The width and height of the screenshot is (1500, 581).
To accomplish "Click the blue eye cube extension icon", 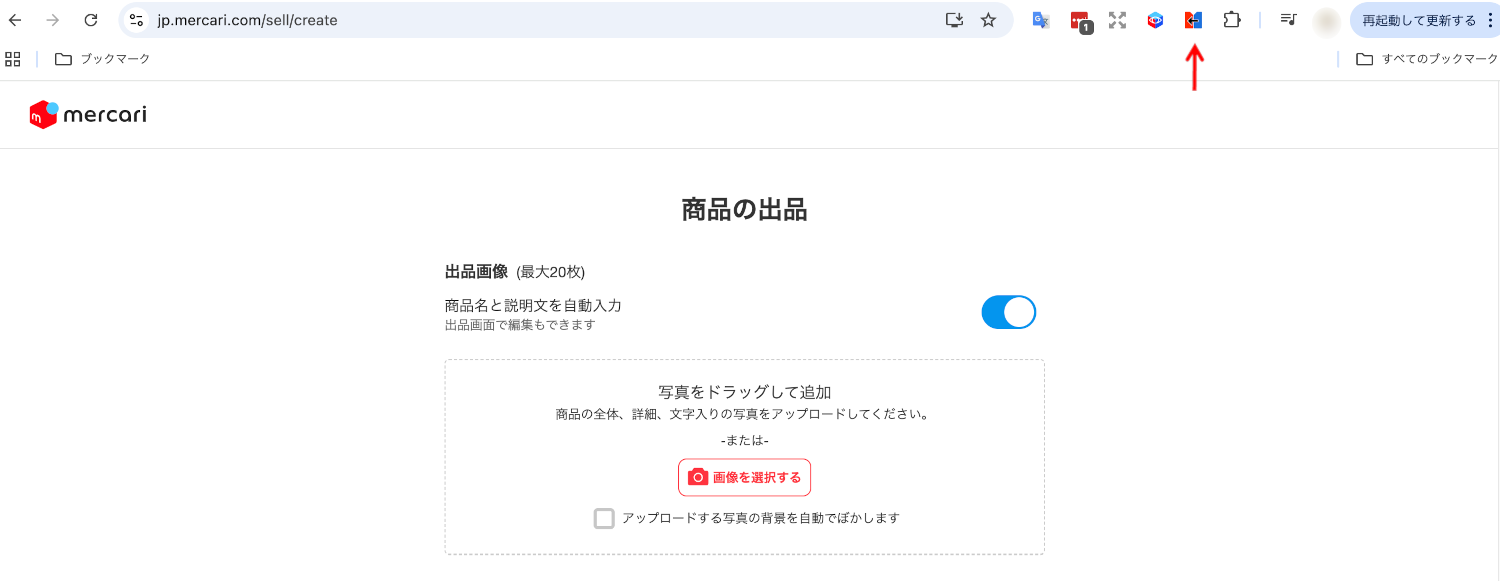I will [1155, 20].
